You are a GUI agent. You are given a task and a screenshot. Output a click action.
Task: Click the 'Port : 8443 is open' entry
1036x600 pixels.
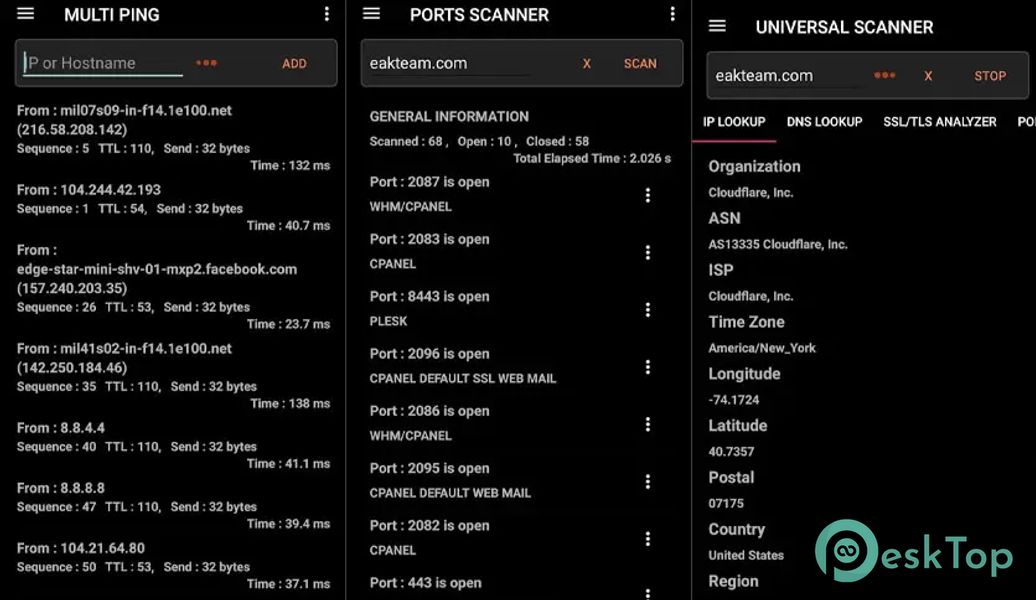429,297
